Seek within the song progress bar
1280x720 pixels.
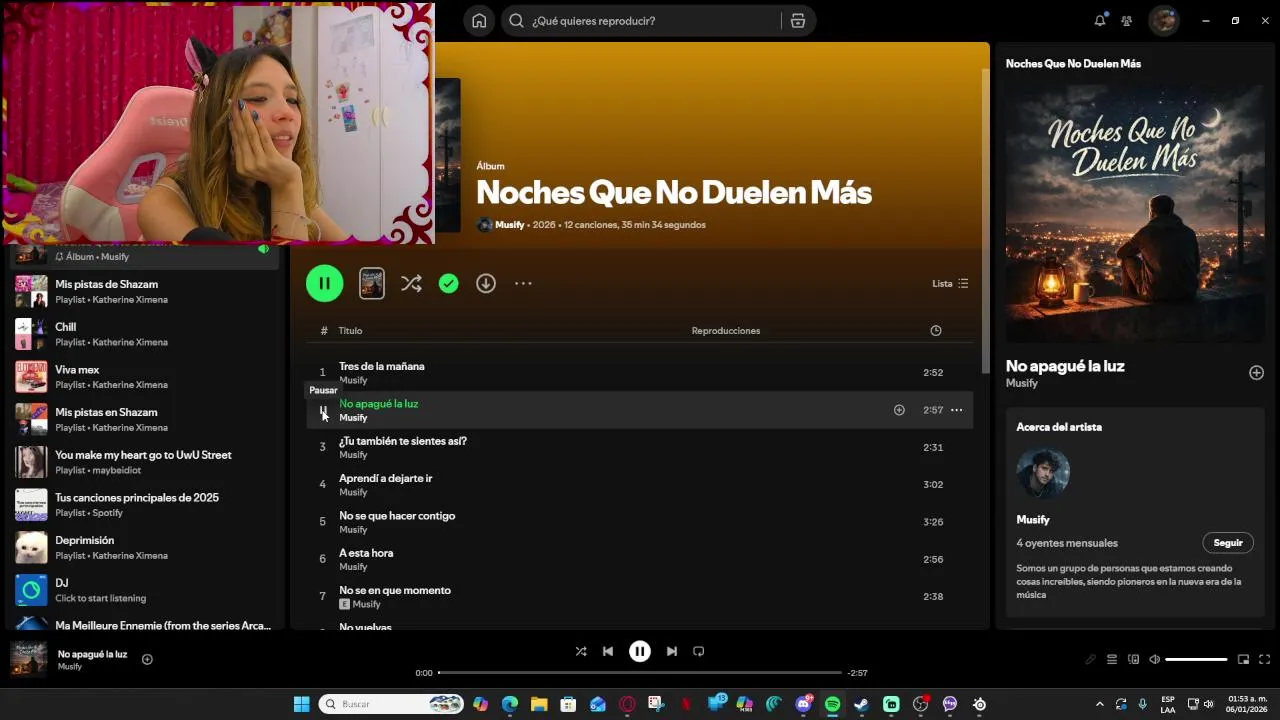(639, 673)
